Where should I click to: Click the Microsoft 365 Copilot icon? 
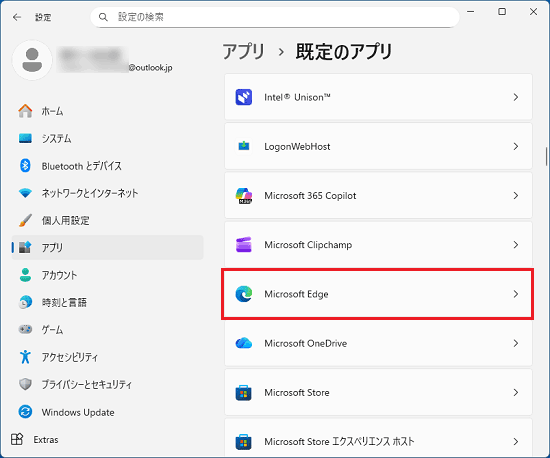point(243,195)
